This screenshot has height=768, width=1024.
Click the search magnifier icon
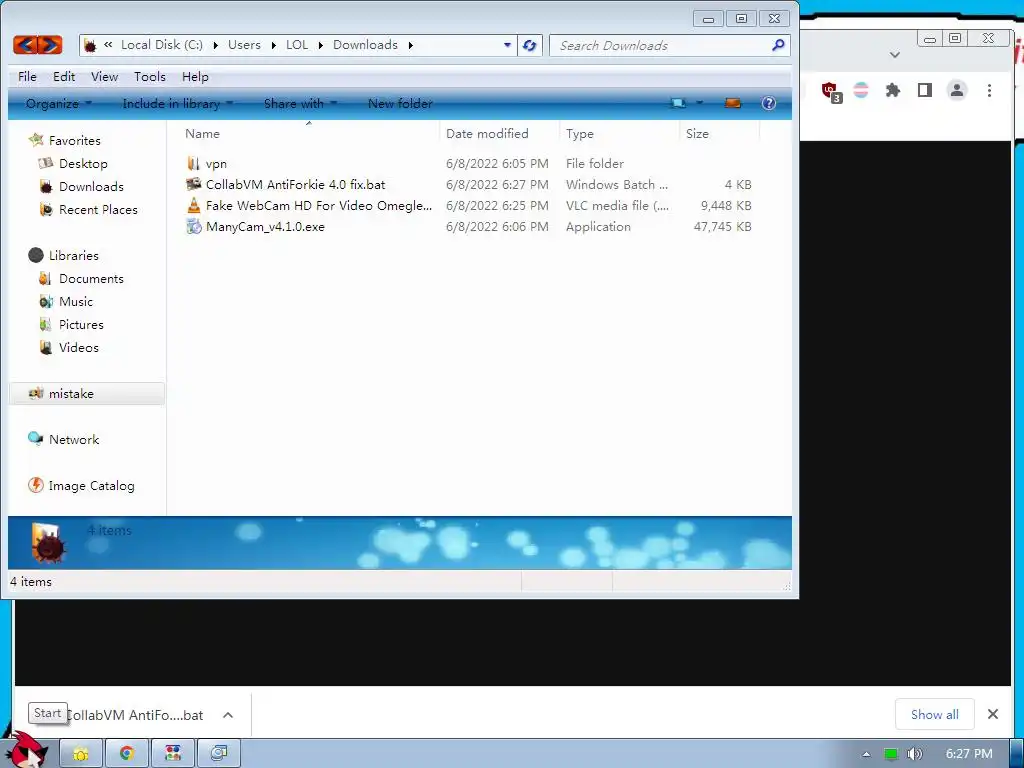point(778,45)
